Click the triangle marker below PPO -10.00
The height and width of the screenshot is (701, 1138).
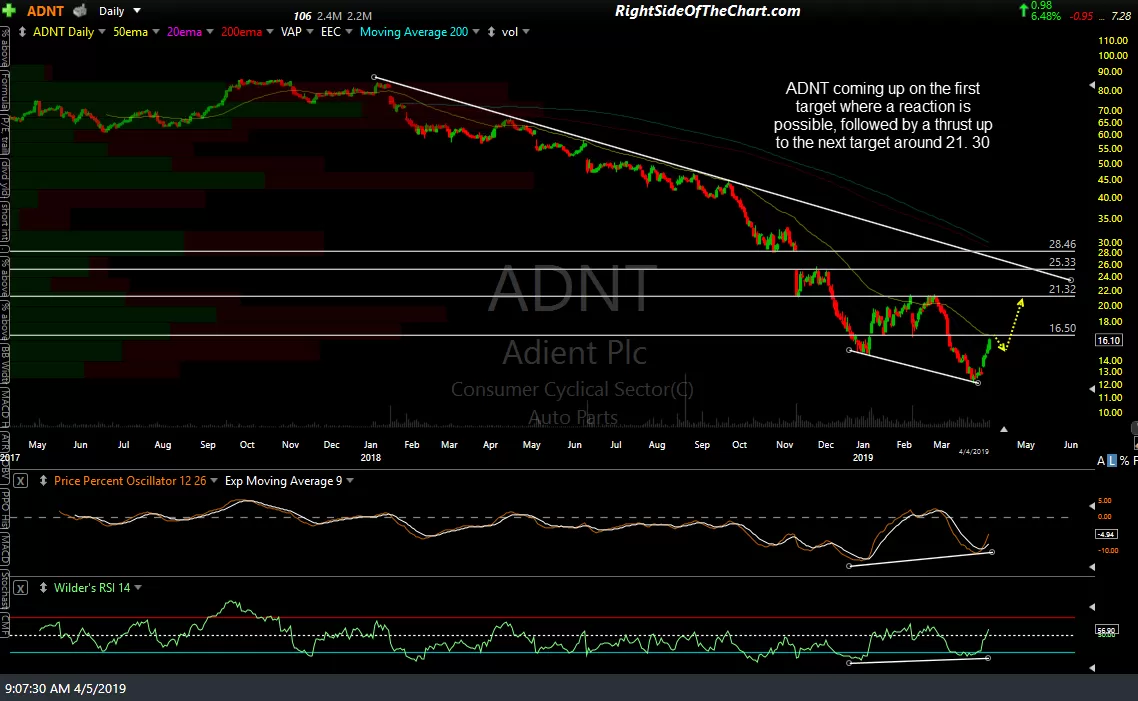[1092, 567]
